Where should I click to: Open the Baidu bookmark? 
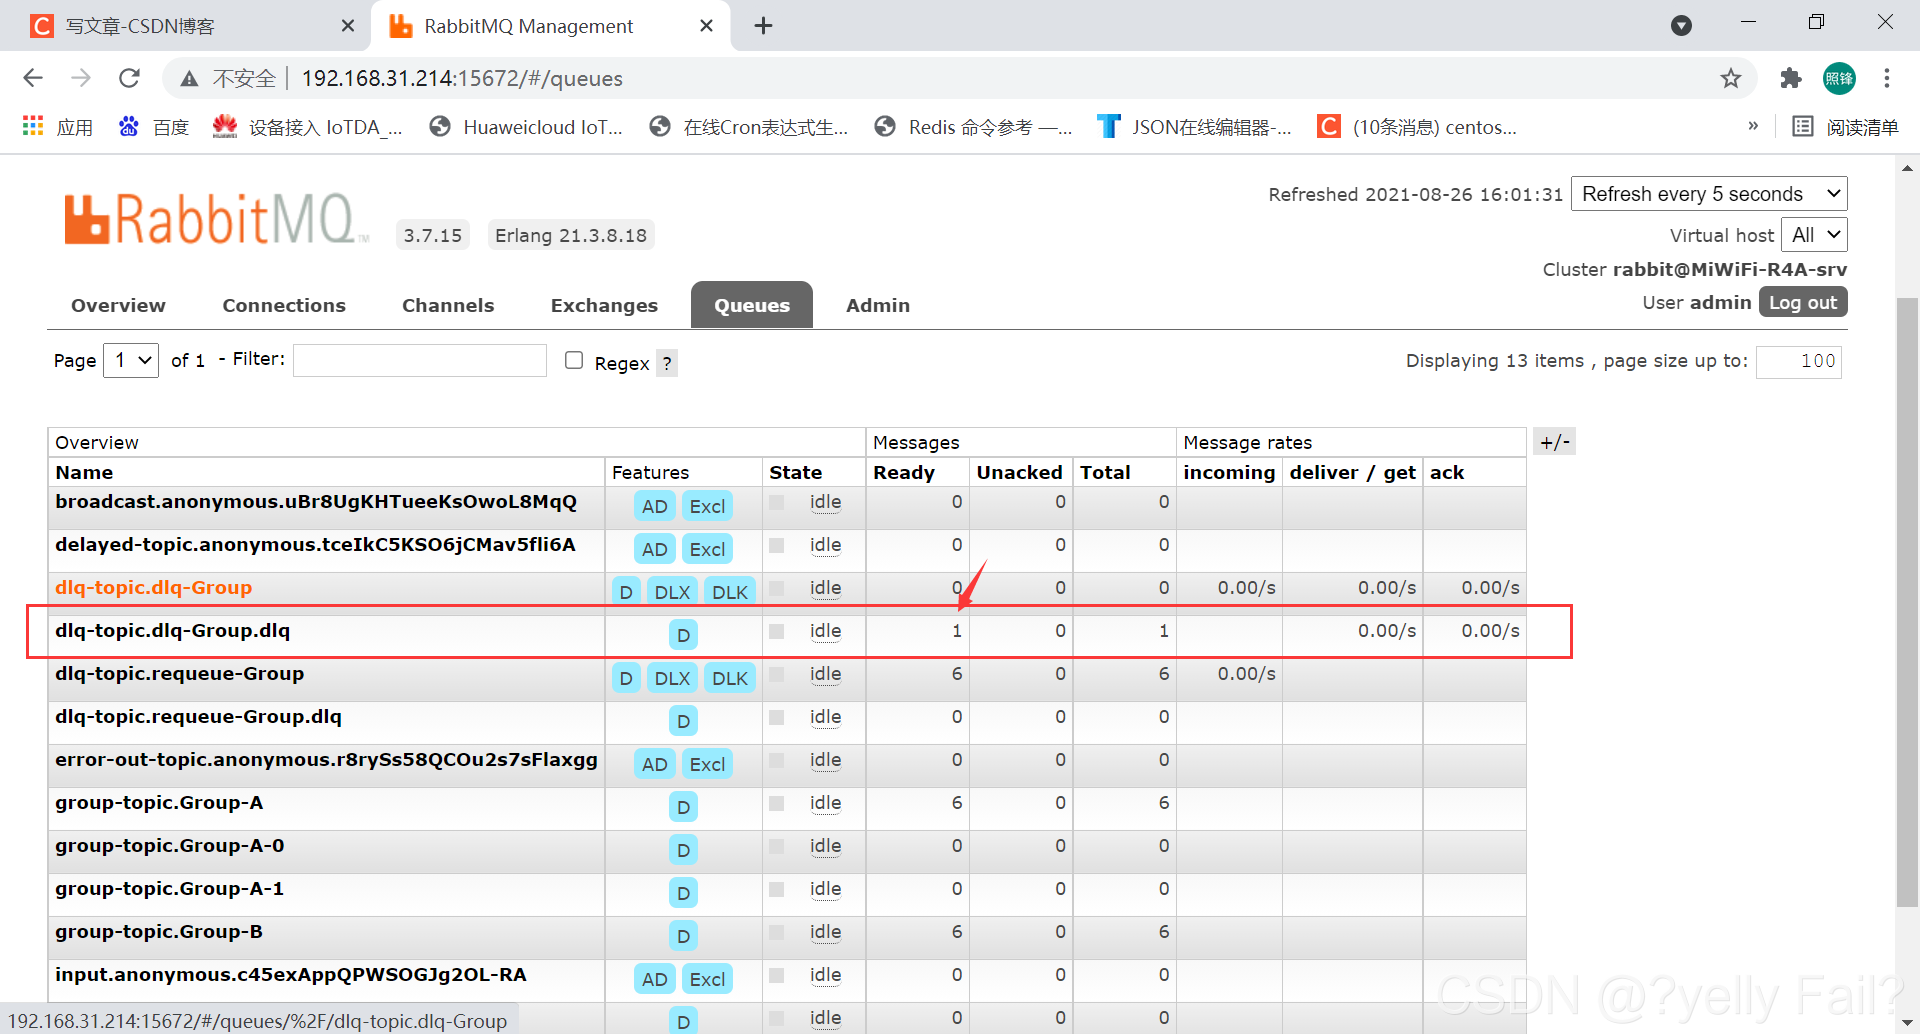(x=154, y=127)
